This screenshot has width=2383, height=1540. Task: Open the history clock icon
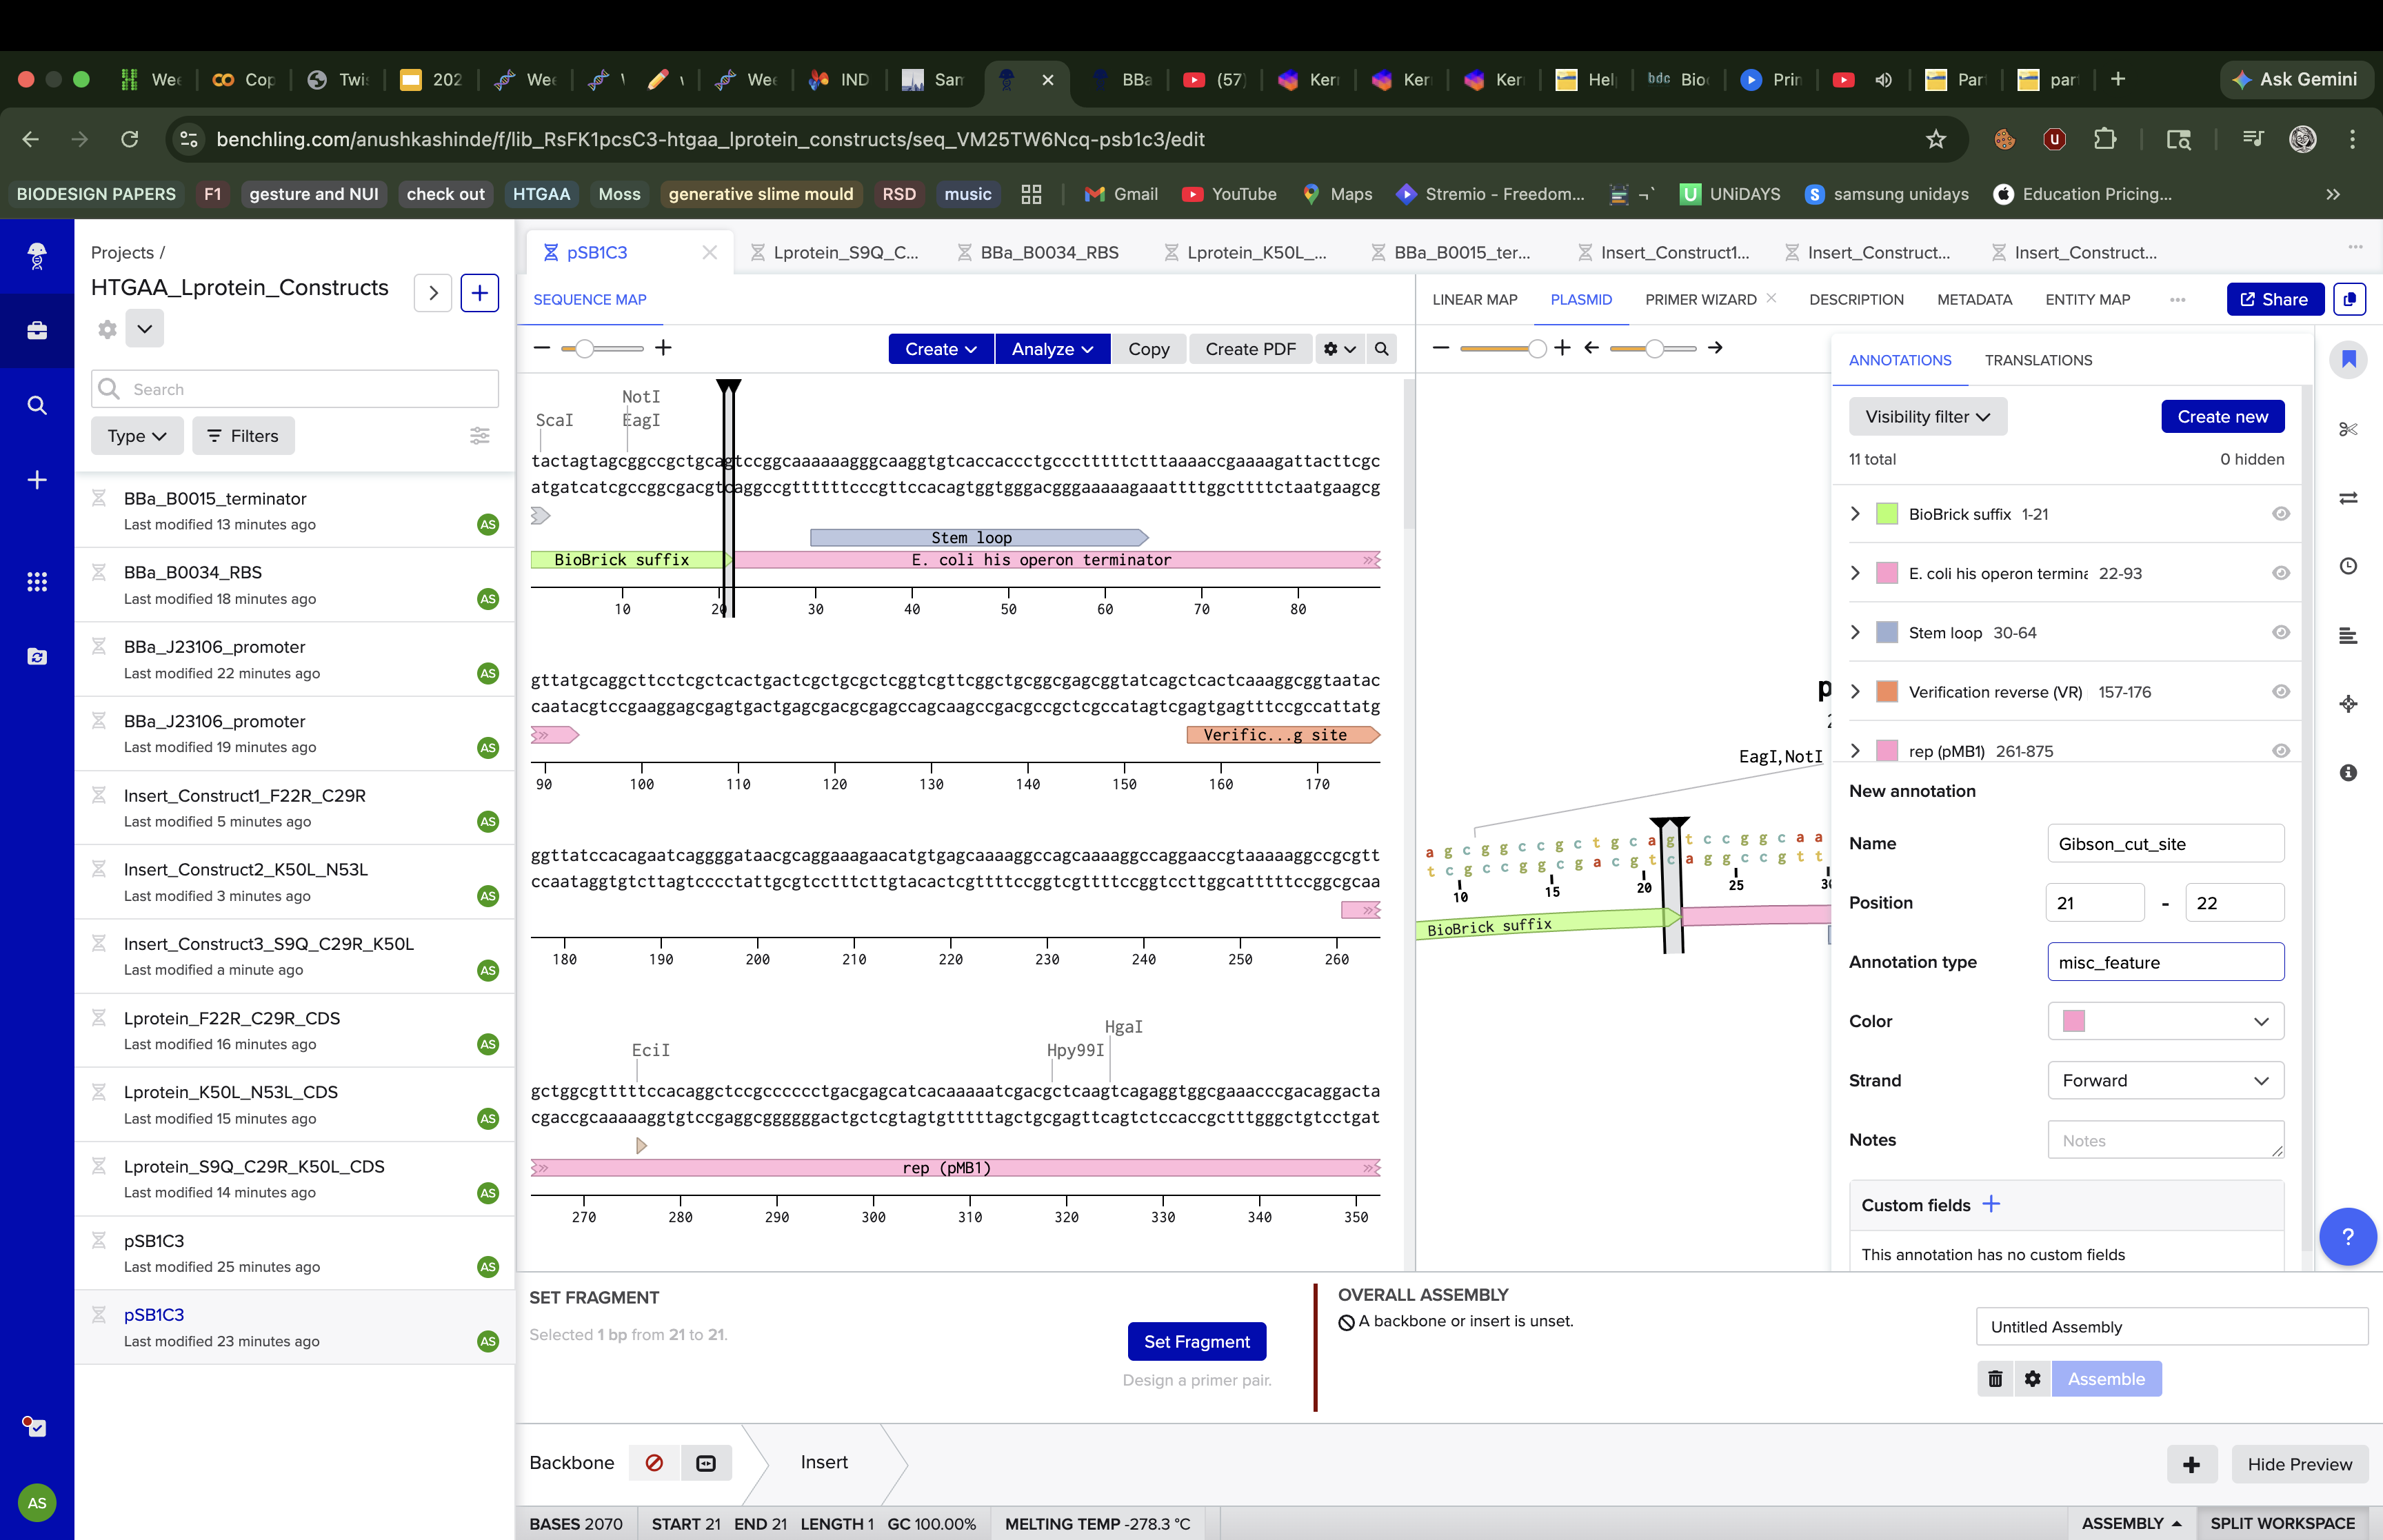2348,566
